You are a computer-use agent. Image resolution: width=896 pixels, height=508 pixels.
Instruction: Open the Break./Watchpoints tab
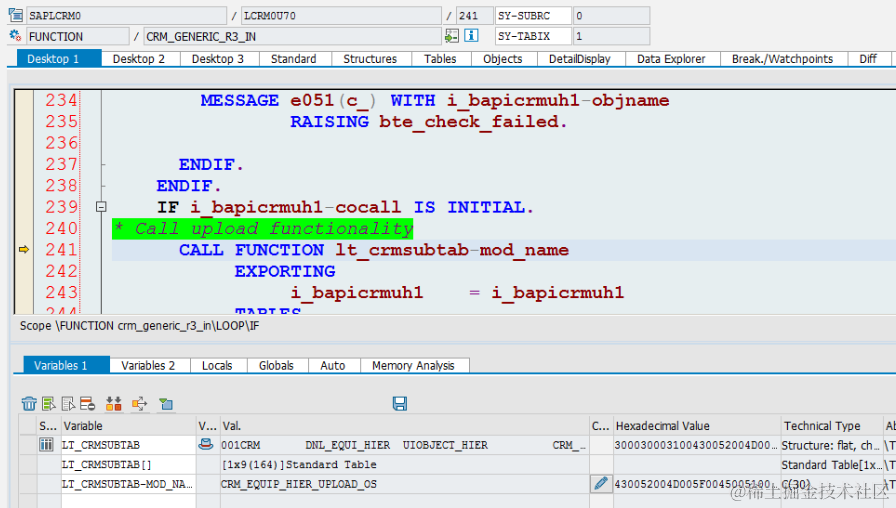783,59
